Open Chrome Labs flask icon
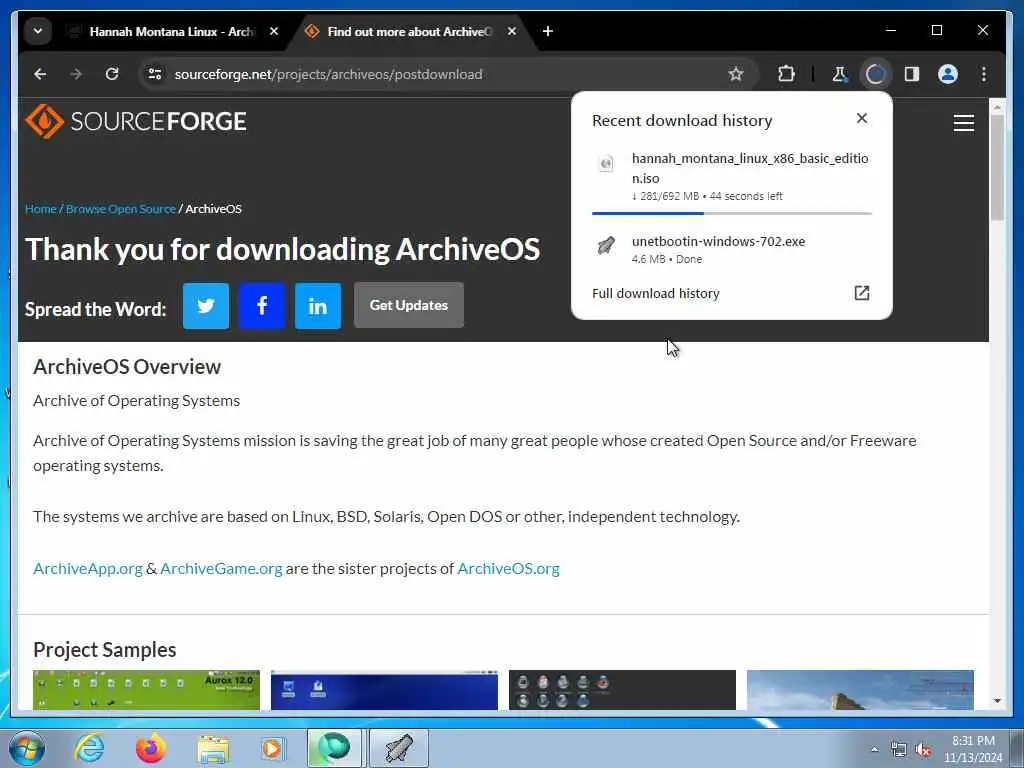Image resolution: width=1024 pixels, height=768 pixels. click(839, 74)
